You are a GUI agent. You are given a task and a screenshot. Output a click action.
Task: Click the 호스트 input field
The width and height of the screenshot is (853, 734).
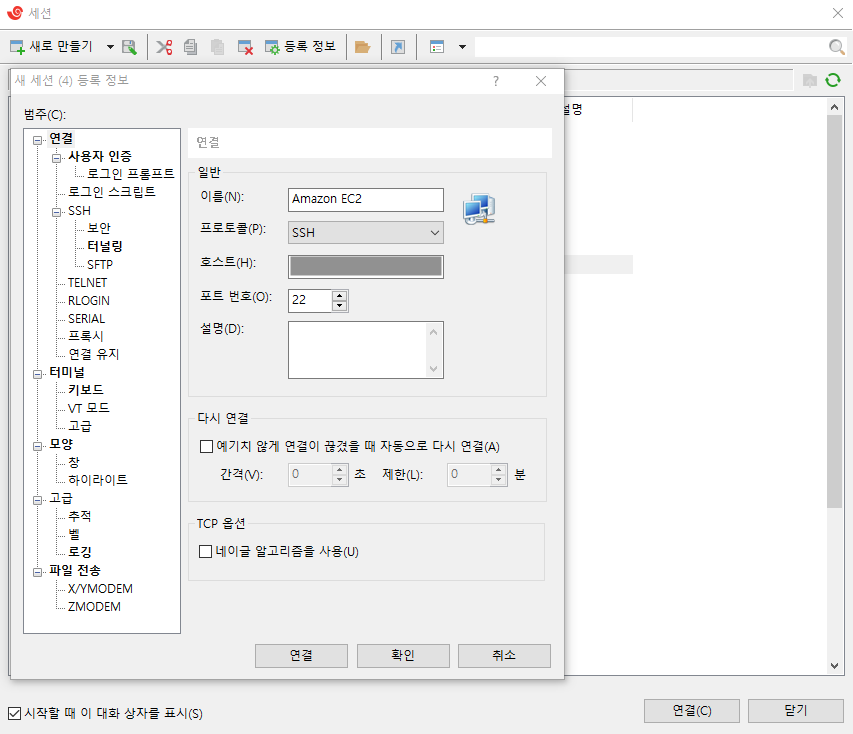point(366,267)
